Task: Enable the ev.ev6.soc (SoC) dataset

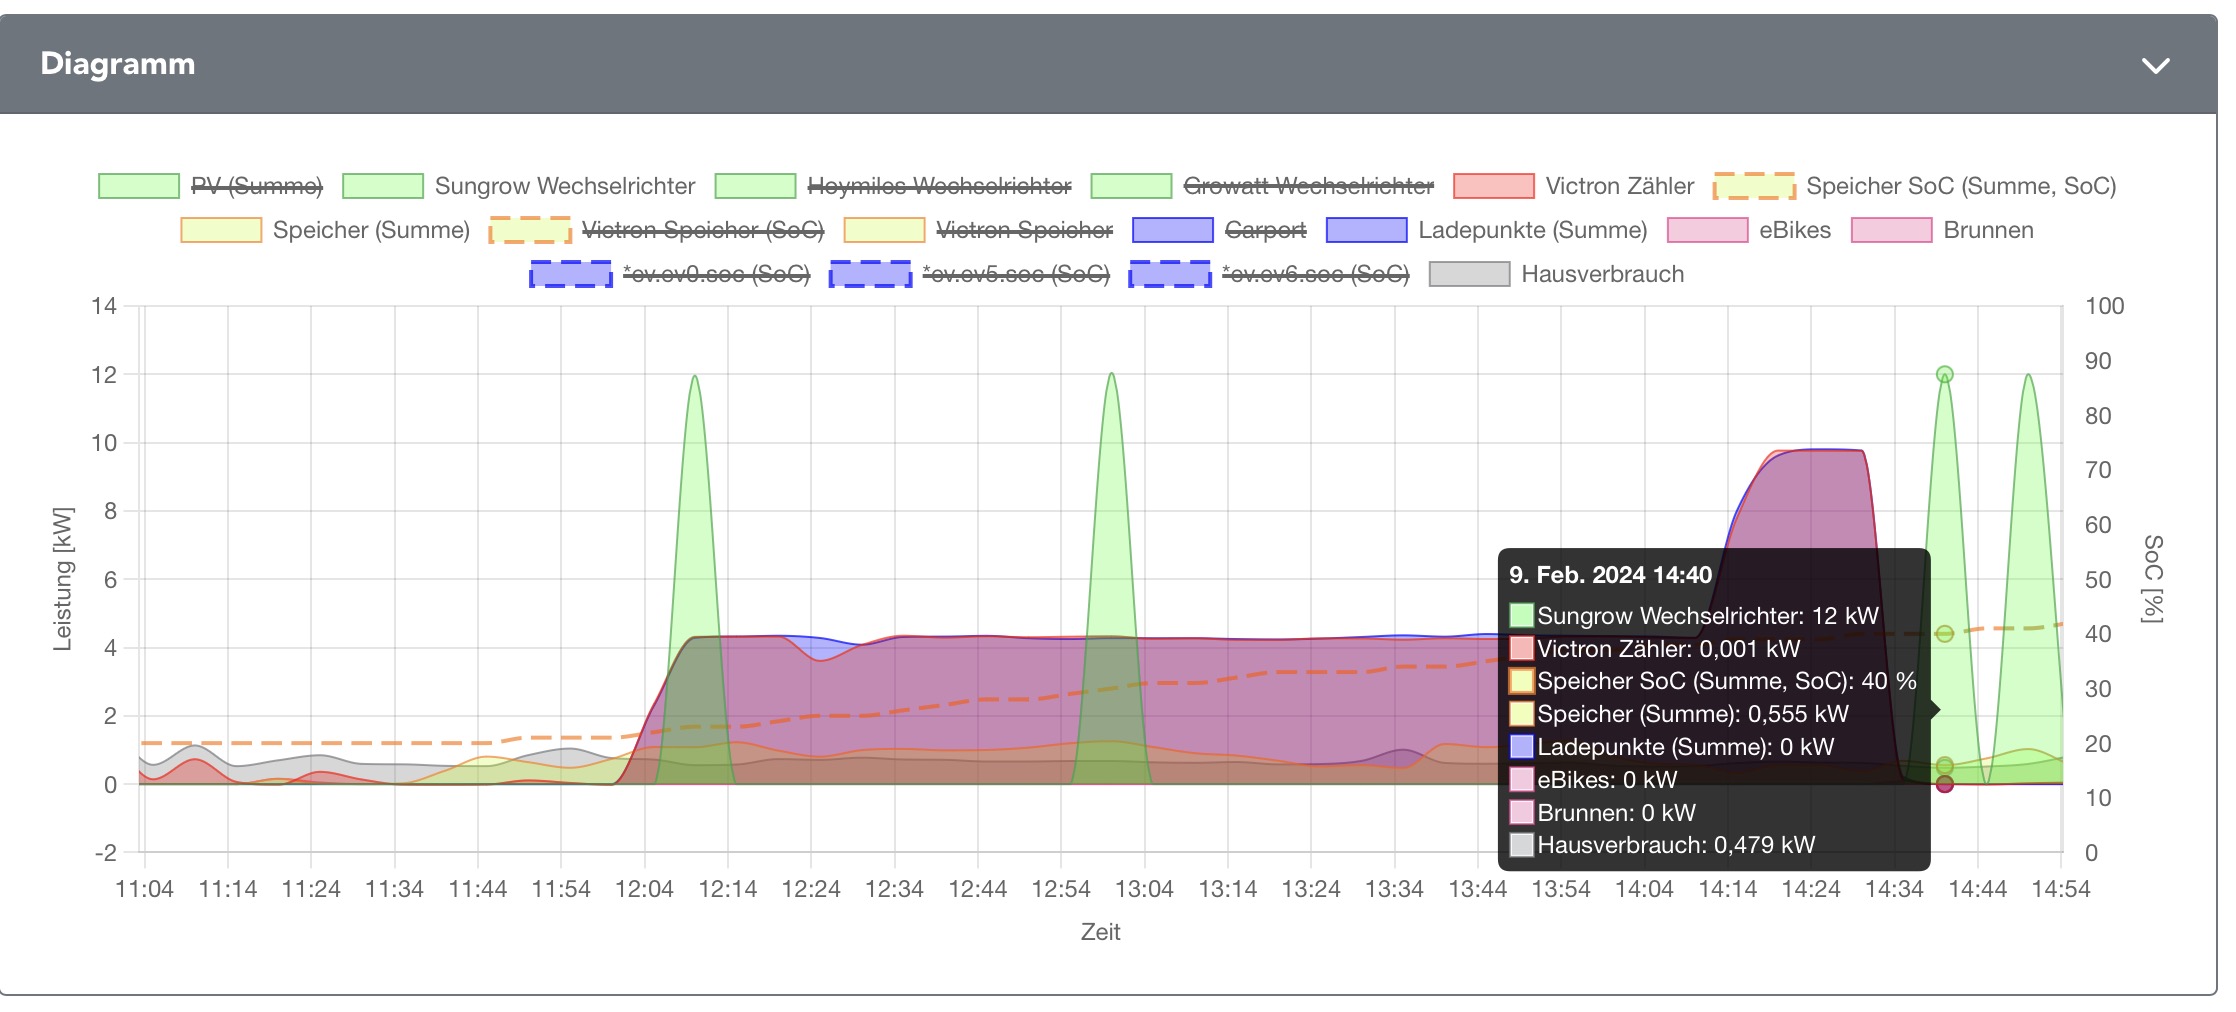Action: pos(1315,275)
